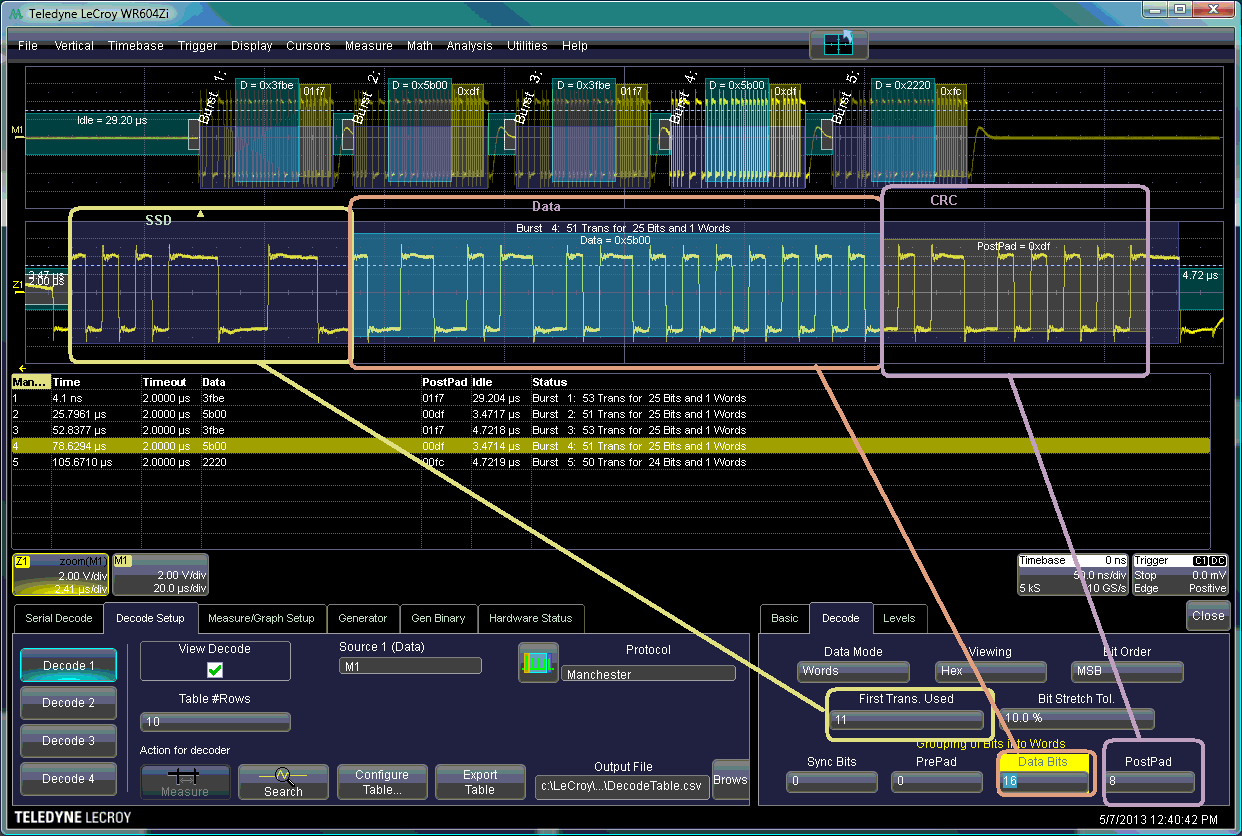Click the Search magnifier icon button
1242x836 pixels.
tap(283, 781)
